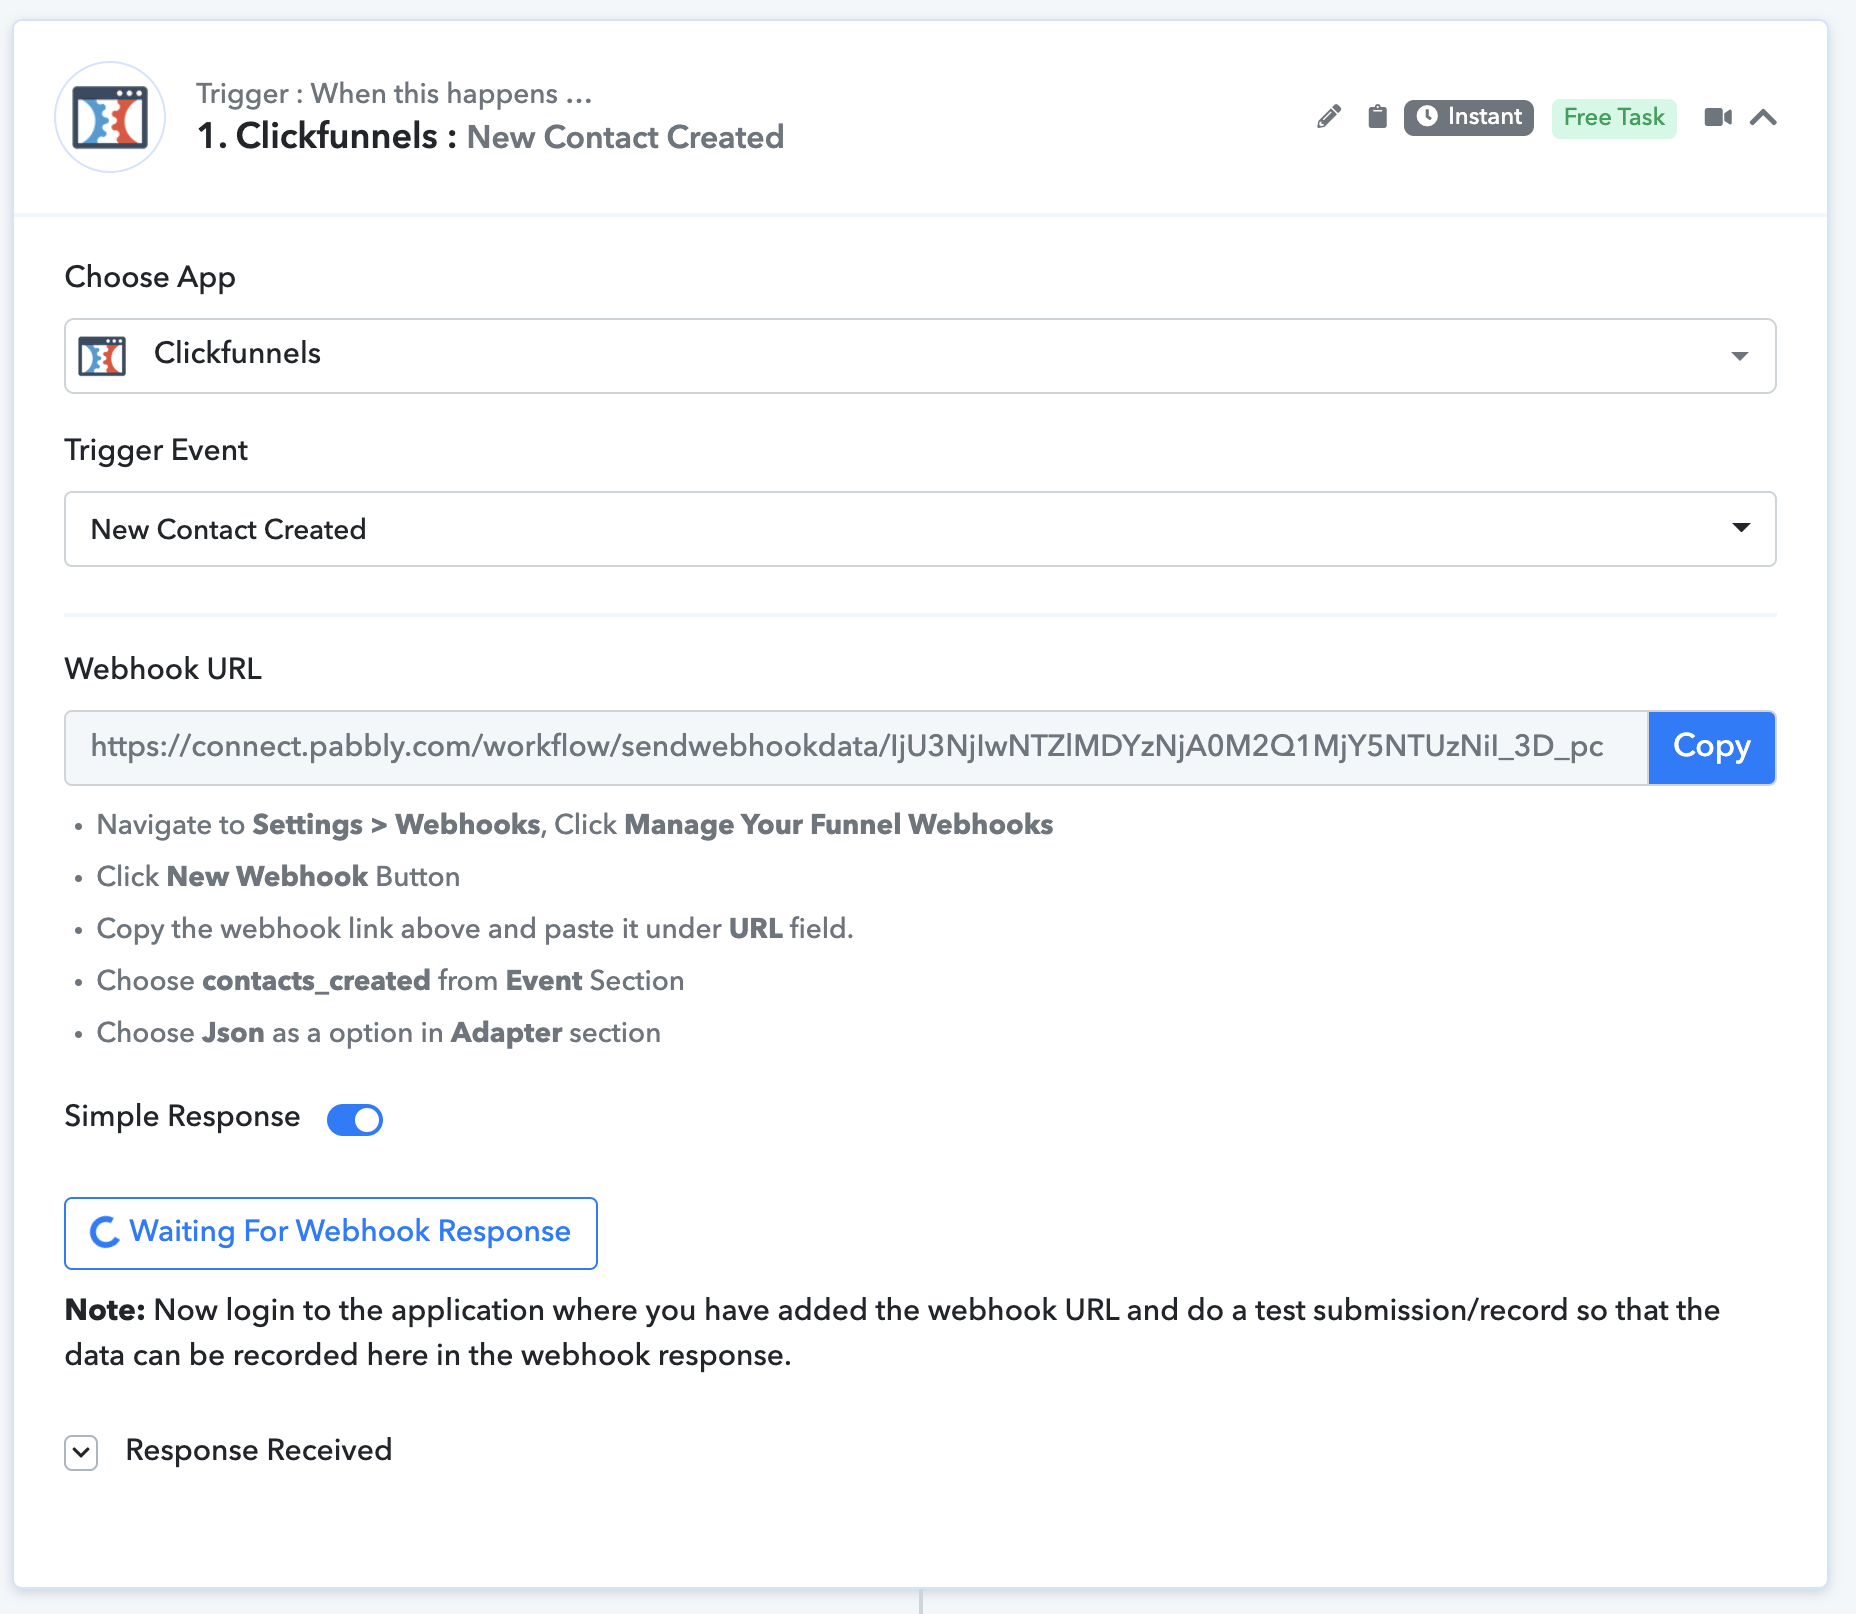Click the Webhook URL field
Image resolution: width=1856 pixels, height=1614 pixels.
tap(856, 747)
